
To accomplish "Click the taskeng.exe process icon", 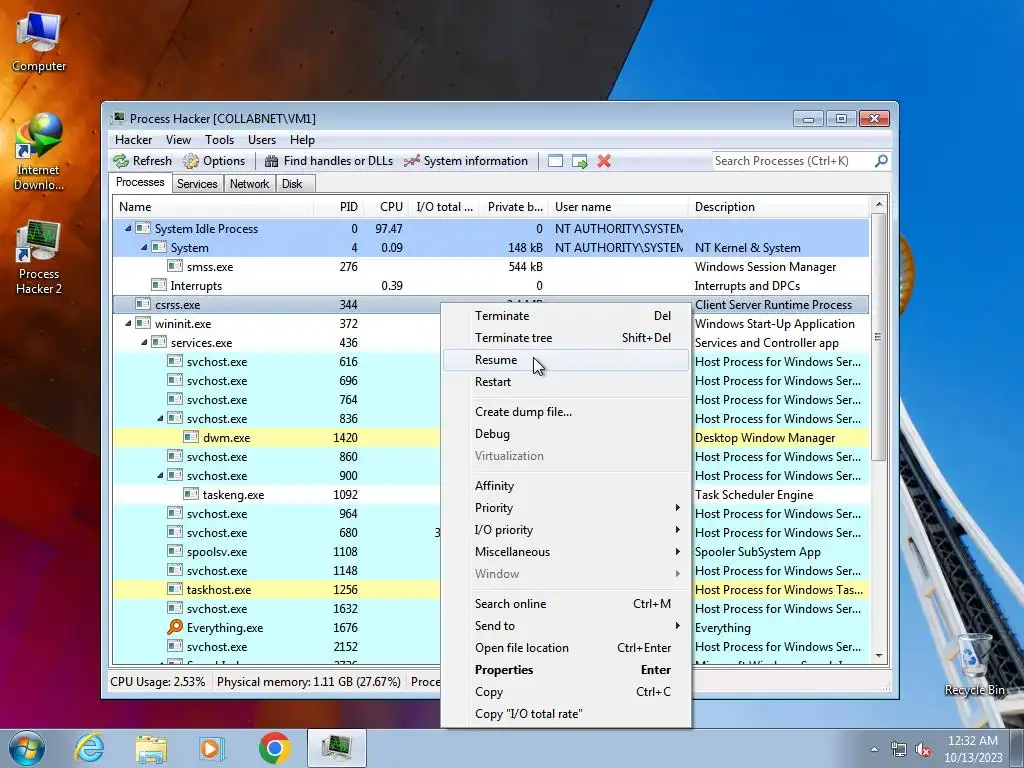I will [191, 494].
